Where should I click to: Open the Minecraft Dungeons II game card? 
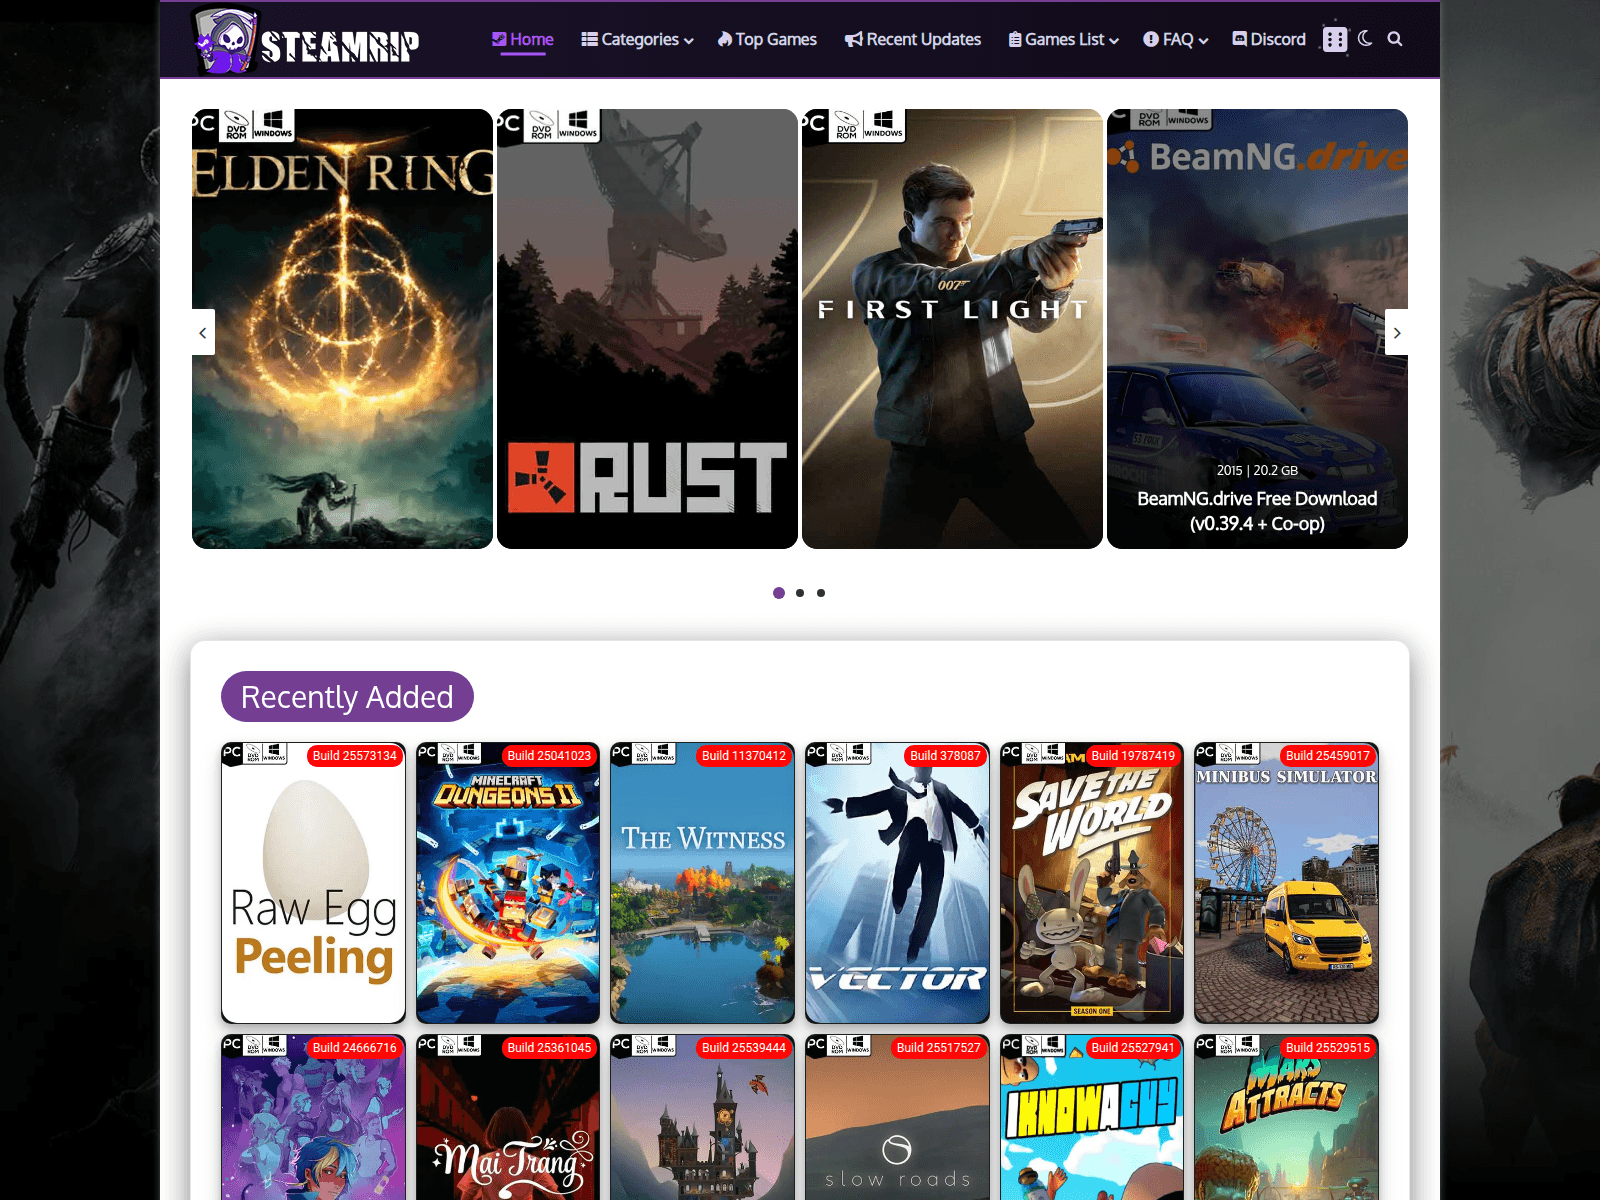508,883
